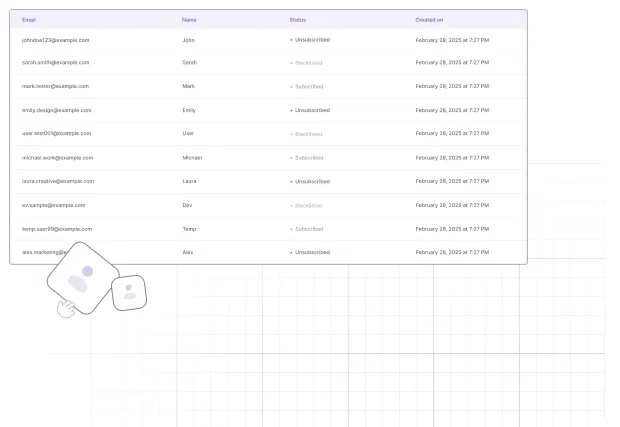This screenshot has height=427, width=620.
Task: Sort by the Status column header
Action: pyautogui.click(x=298, y=20)
